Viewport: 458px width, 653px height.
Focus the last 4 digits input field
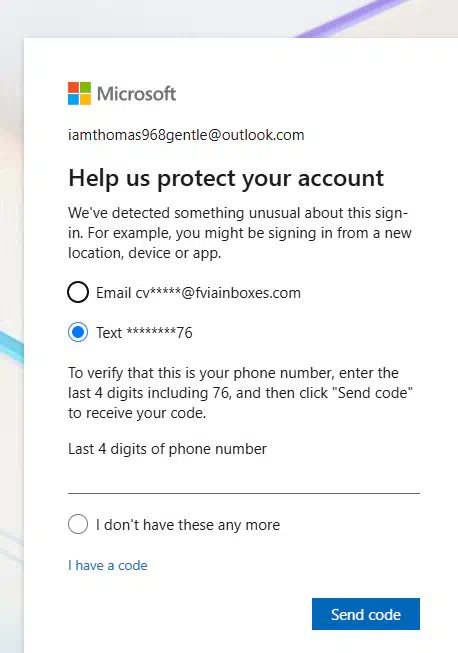click(244, 479)
